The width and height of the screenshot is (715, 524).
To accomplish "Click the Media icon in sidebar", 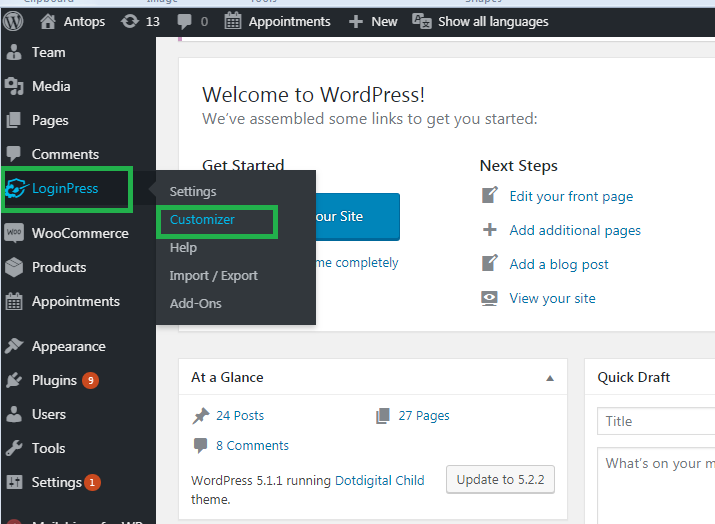I will (x=14, y=86).
